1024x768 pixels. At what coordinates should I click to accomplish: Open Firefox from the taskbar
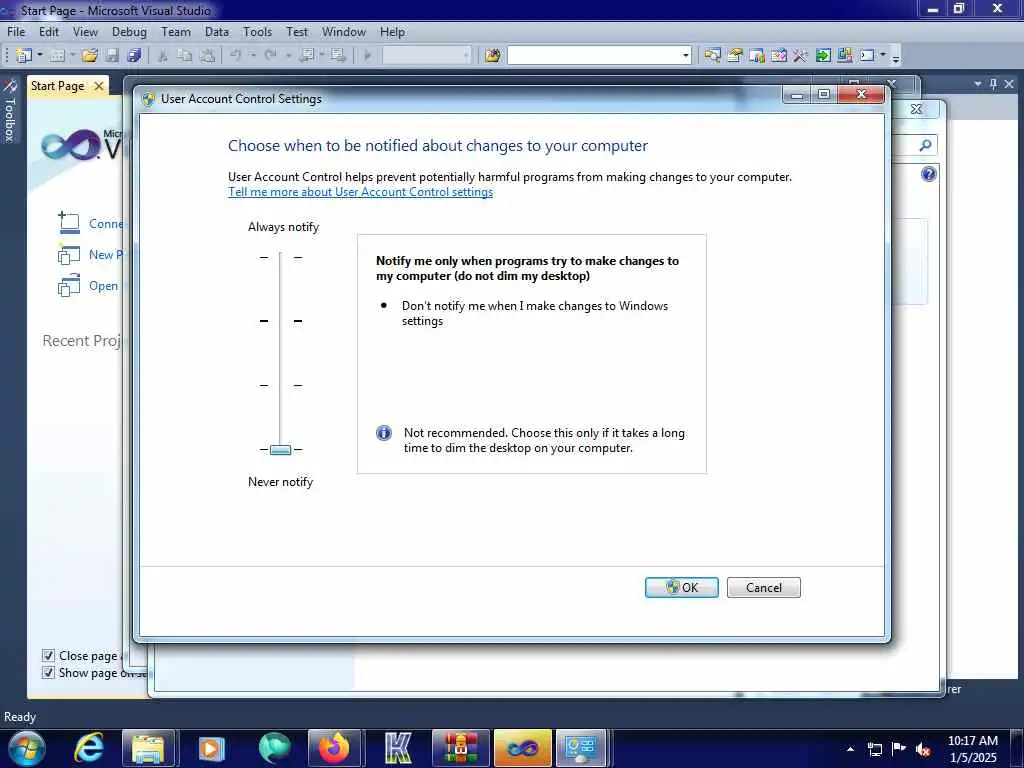(334, 748)
